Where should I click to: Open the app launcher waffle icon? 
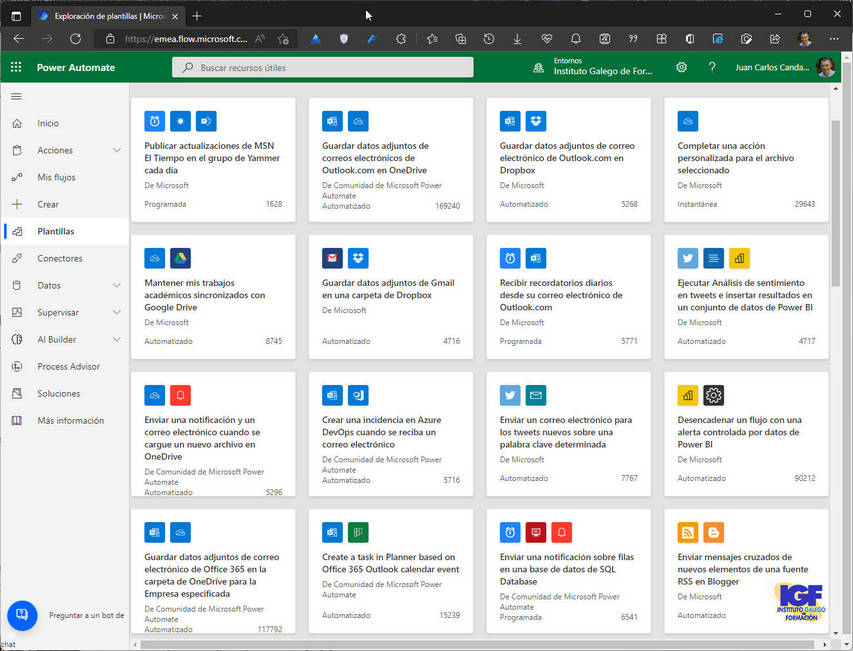tap(16, 67)
